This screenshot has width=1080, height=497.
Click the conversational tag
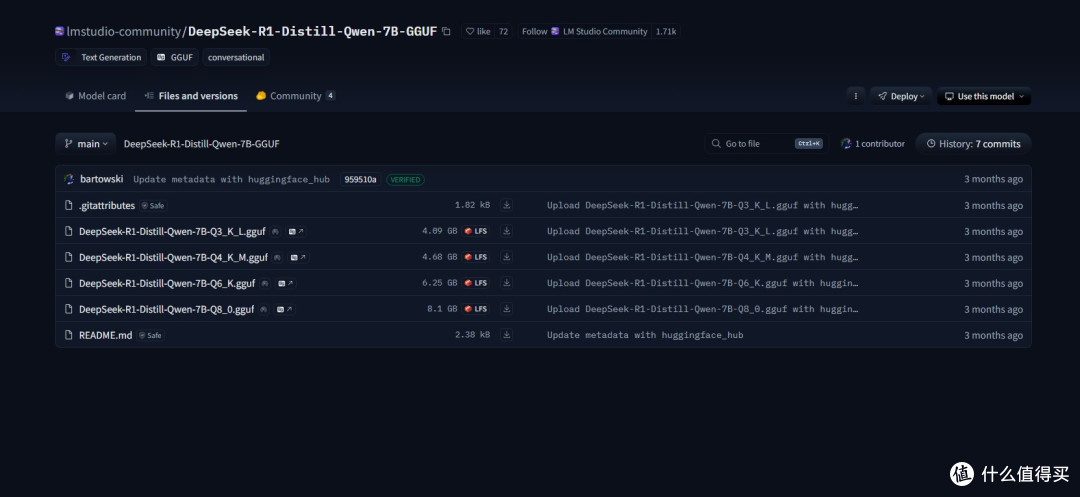[236, 57]
